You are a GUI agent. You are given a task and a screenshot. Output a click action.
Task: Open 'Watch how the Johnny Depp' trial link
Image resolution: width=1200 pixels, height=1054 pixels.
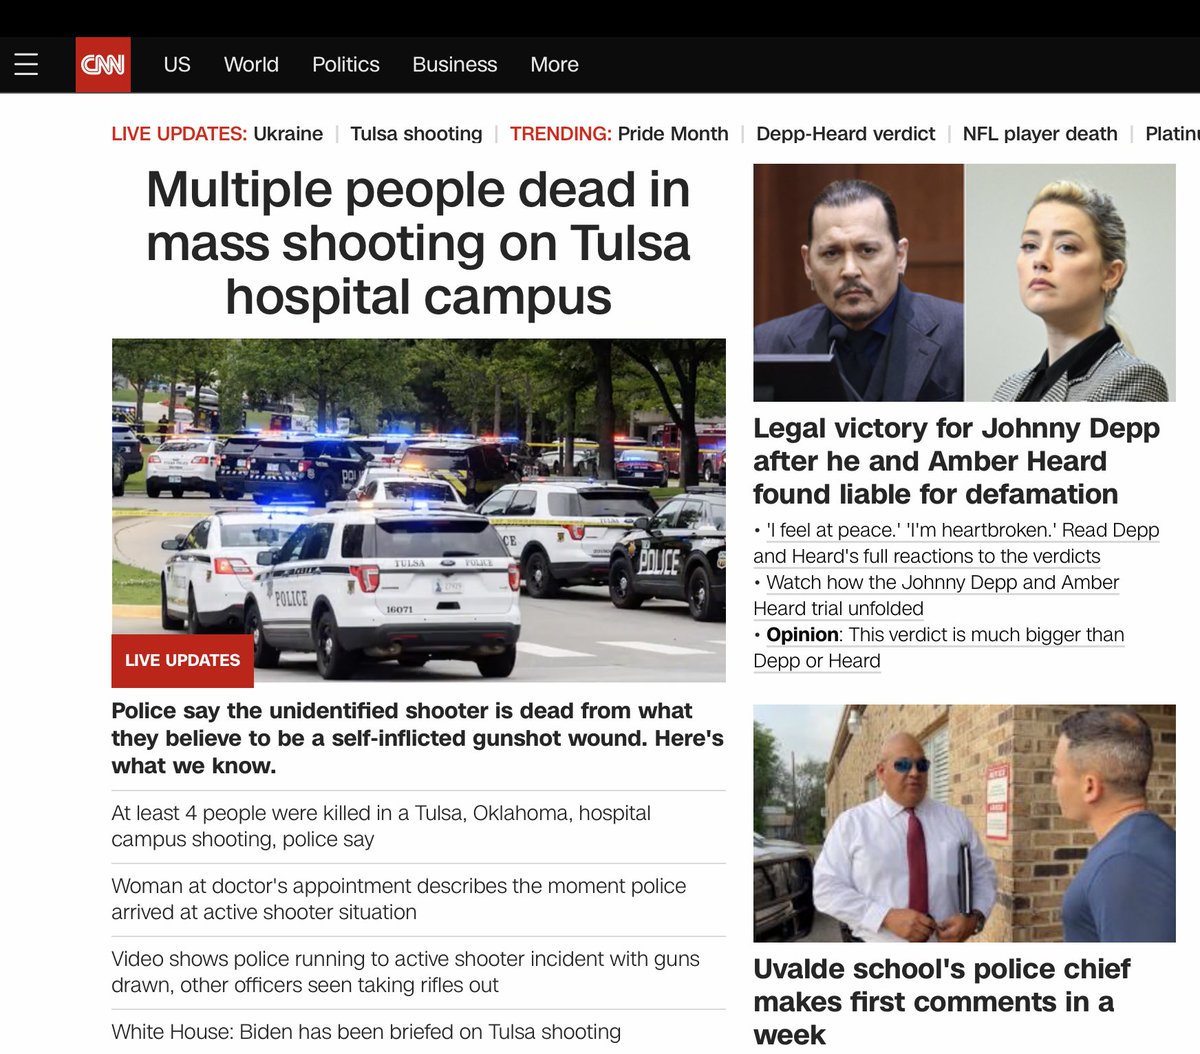click(x=936, y=595)
